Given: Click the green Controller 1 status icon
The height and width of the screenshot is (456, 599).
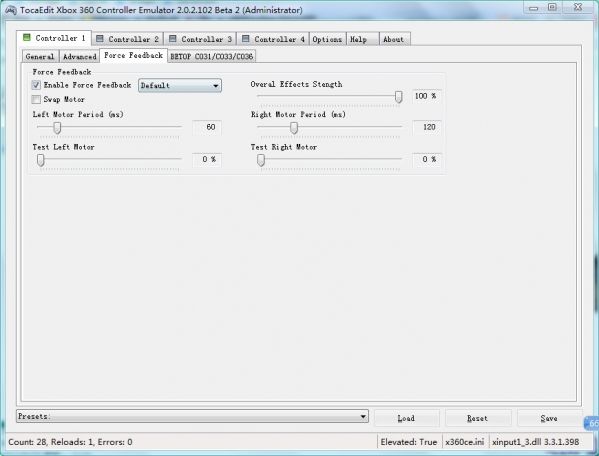Looking at the screenshot, I should (x=26, y=37).
